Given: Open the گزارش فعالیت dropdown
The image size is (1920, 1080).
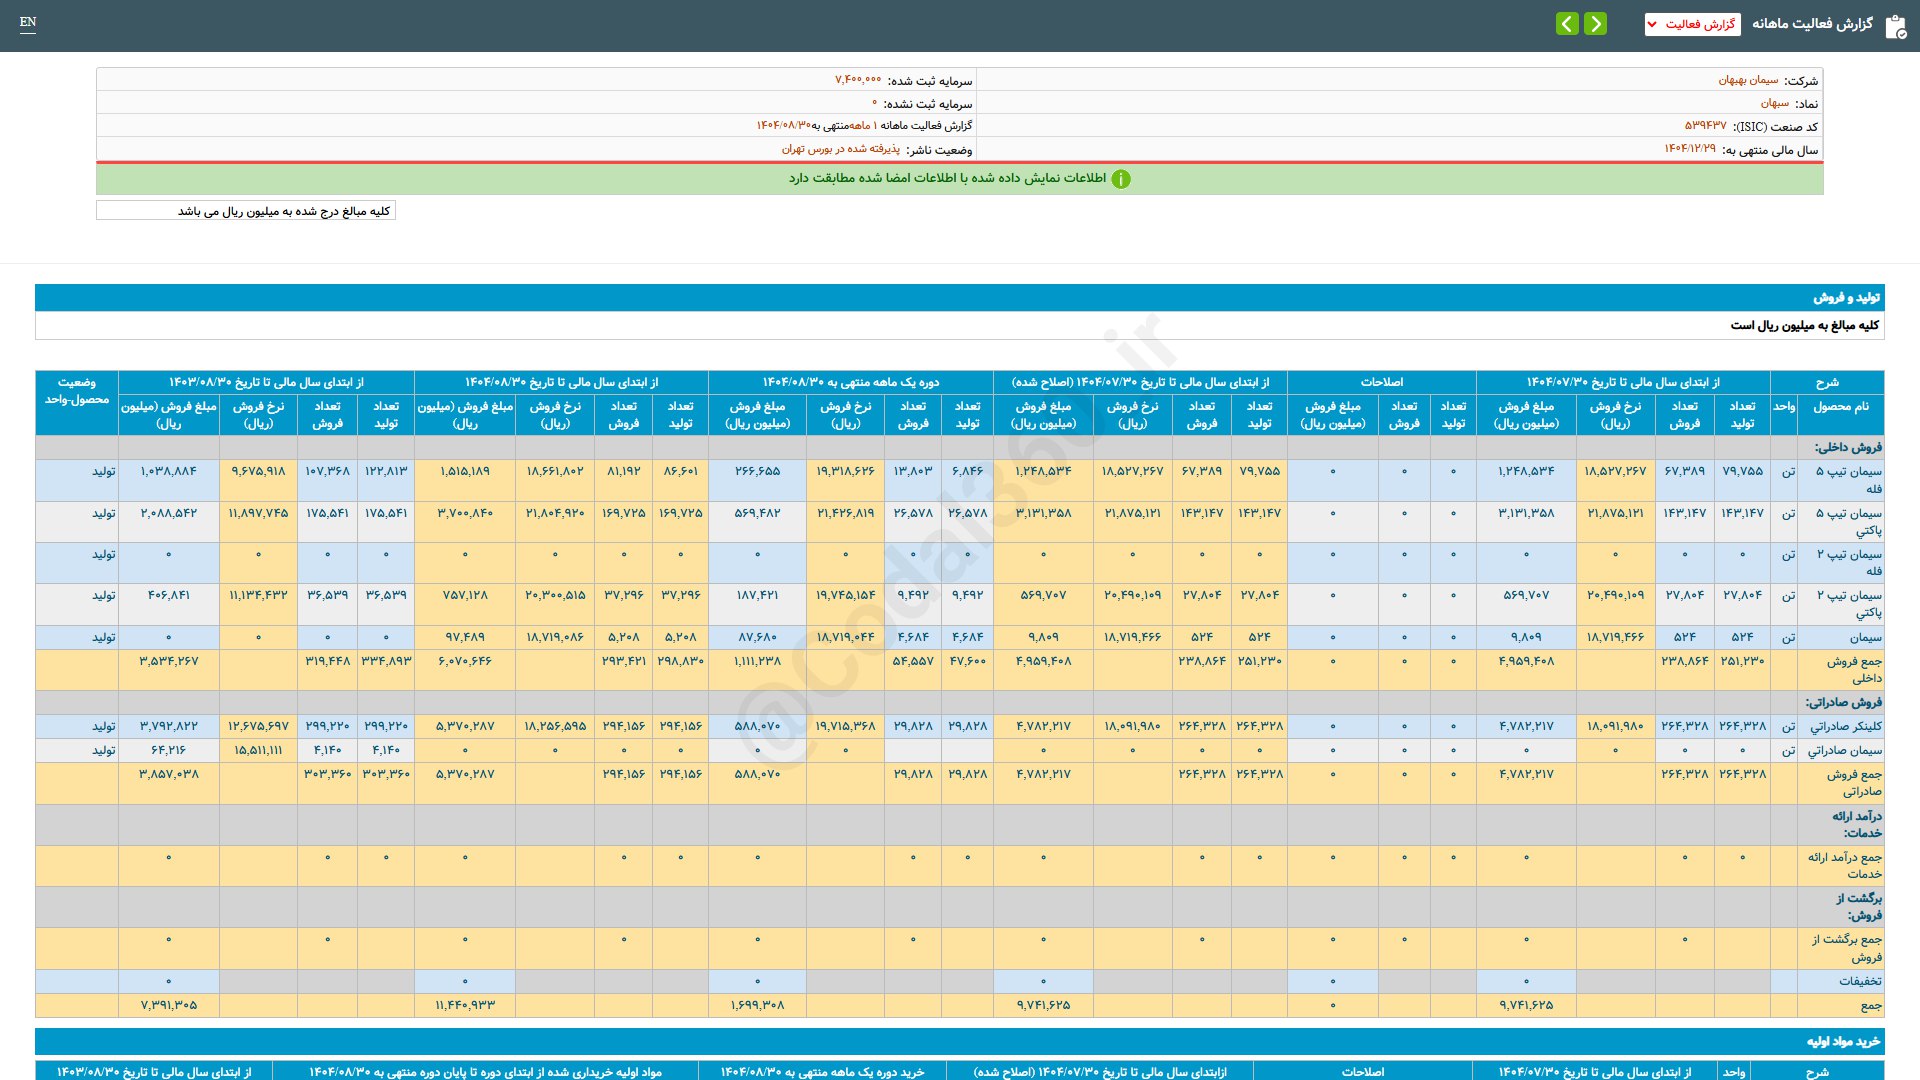Looking at the screenshot, I should pos(1692,24).
